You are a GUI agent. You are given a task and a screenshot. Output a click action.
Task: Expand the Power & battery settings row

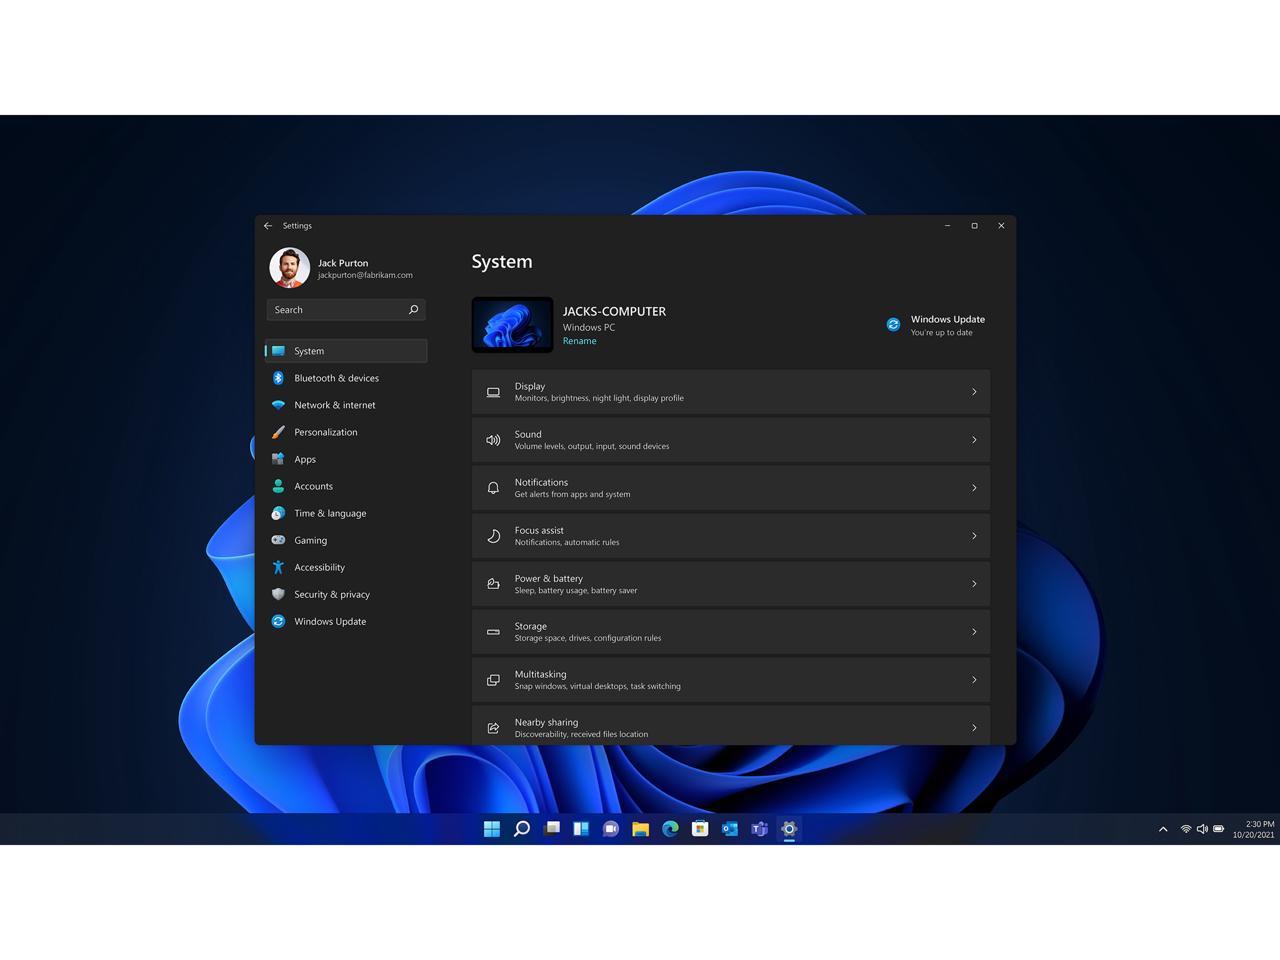pyautogui.click(x=730, y=583)
